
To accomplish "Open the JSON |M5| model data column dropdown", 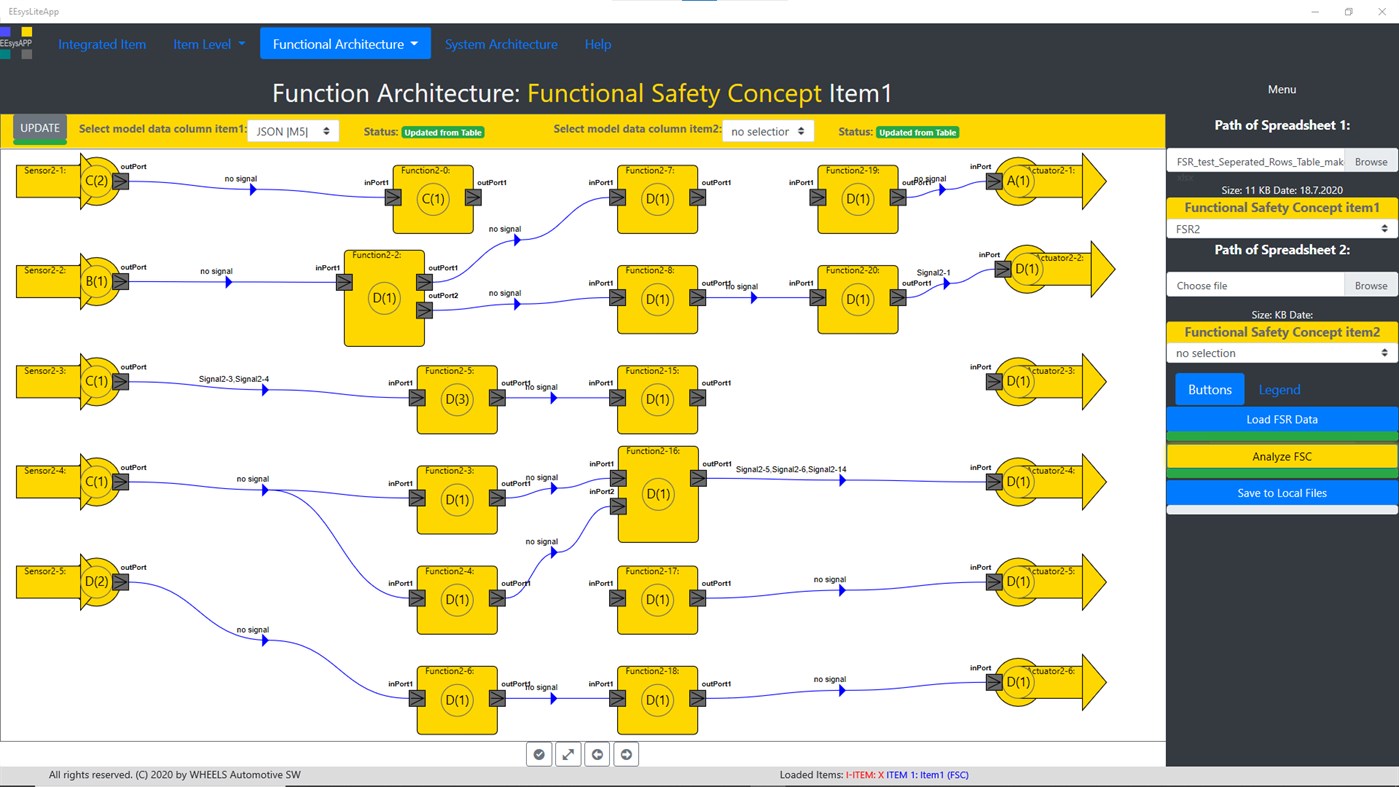I will tap(293, 130).
